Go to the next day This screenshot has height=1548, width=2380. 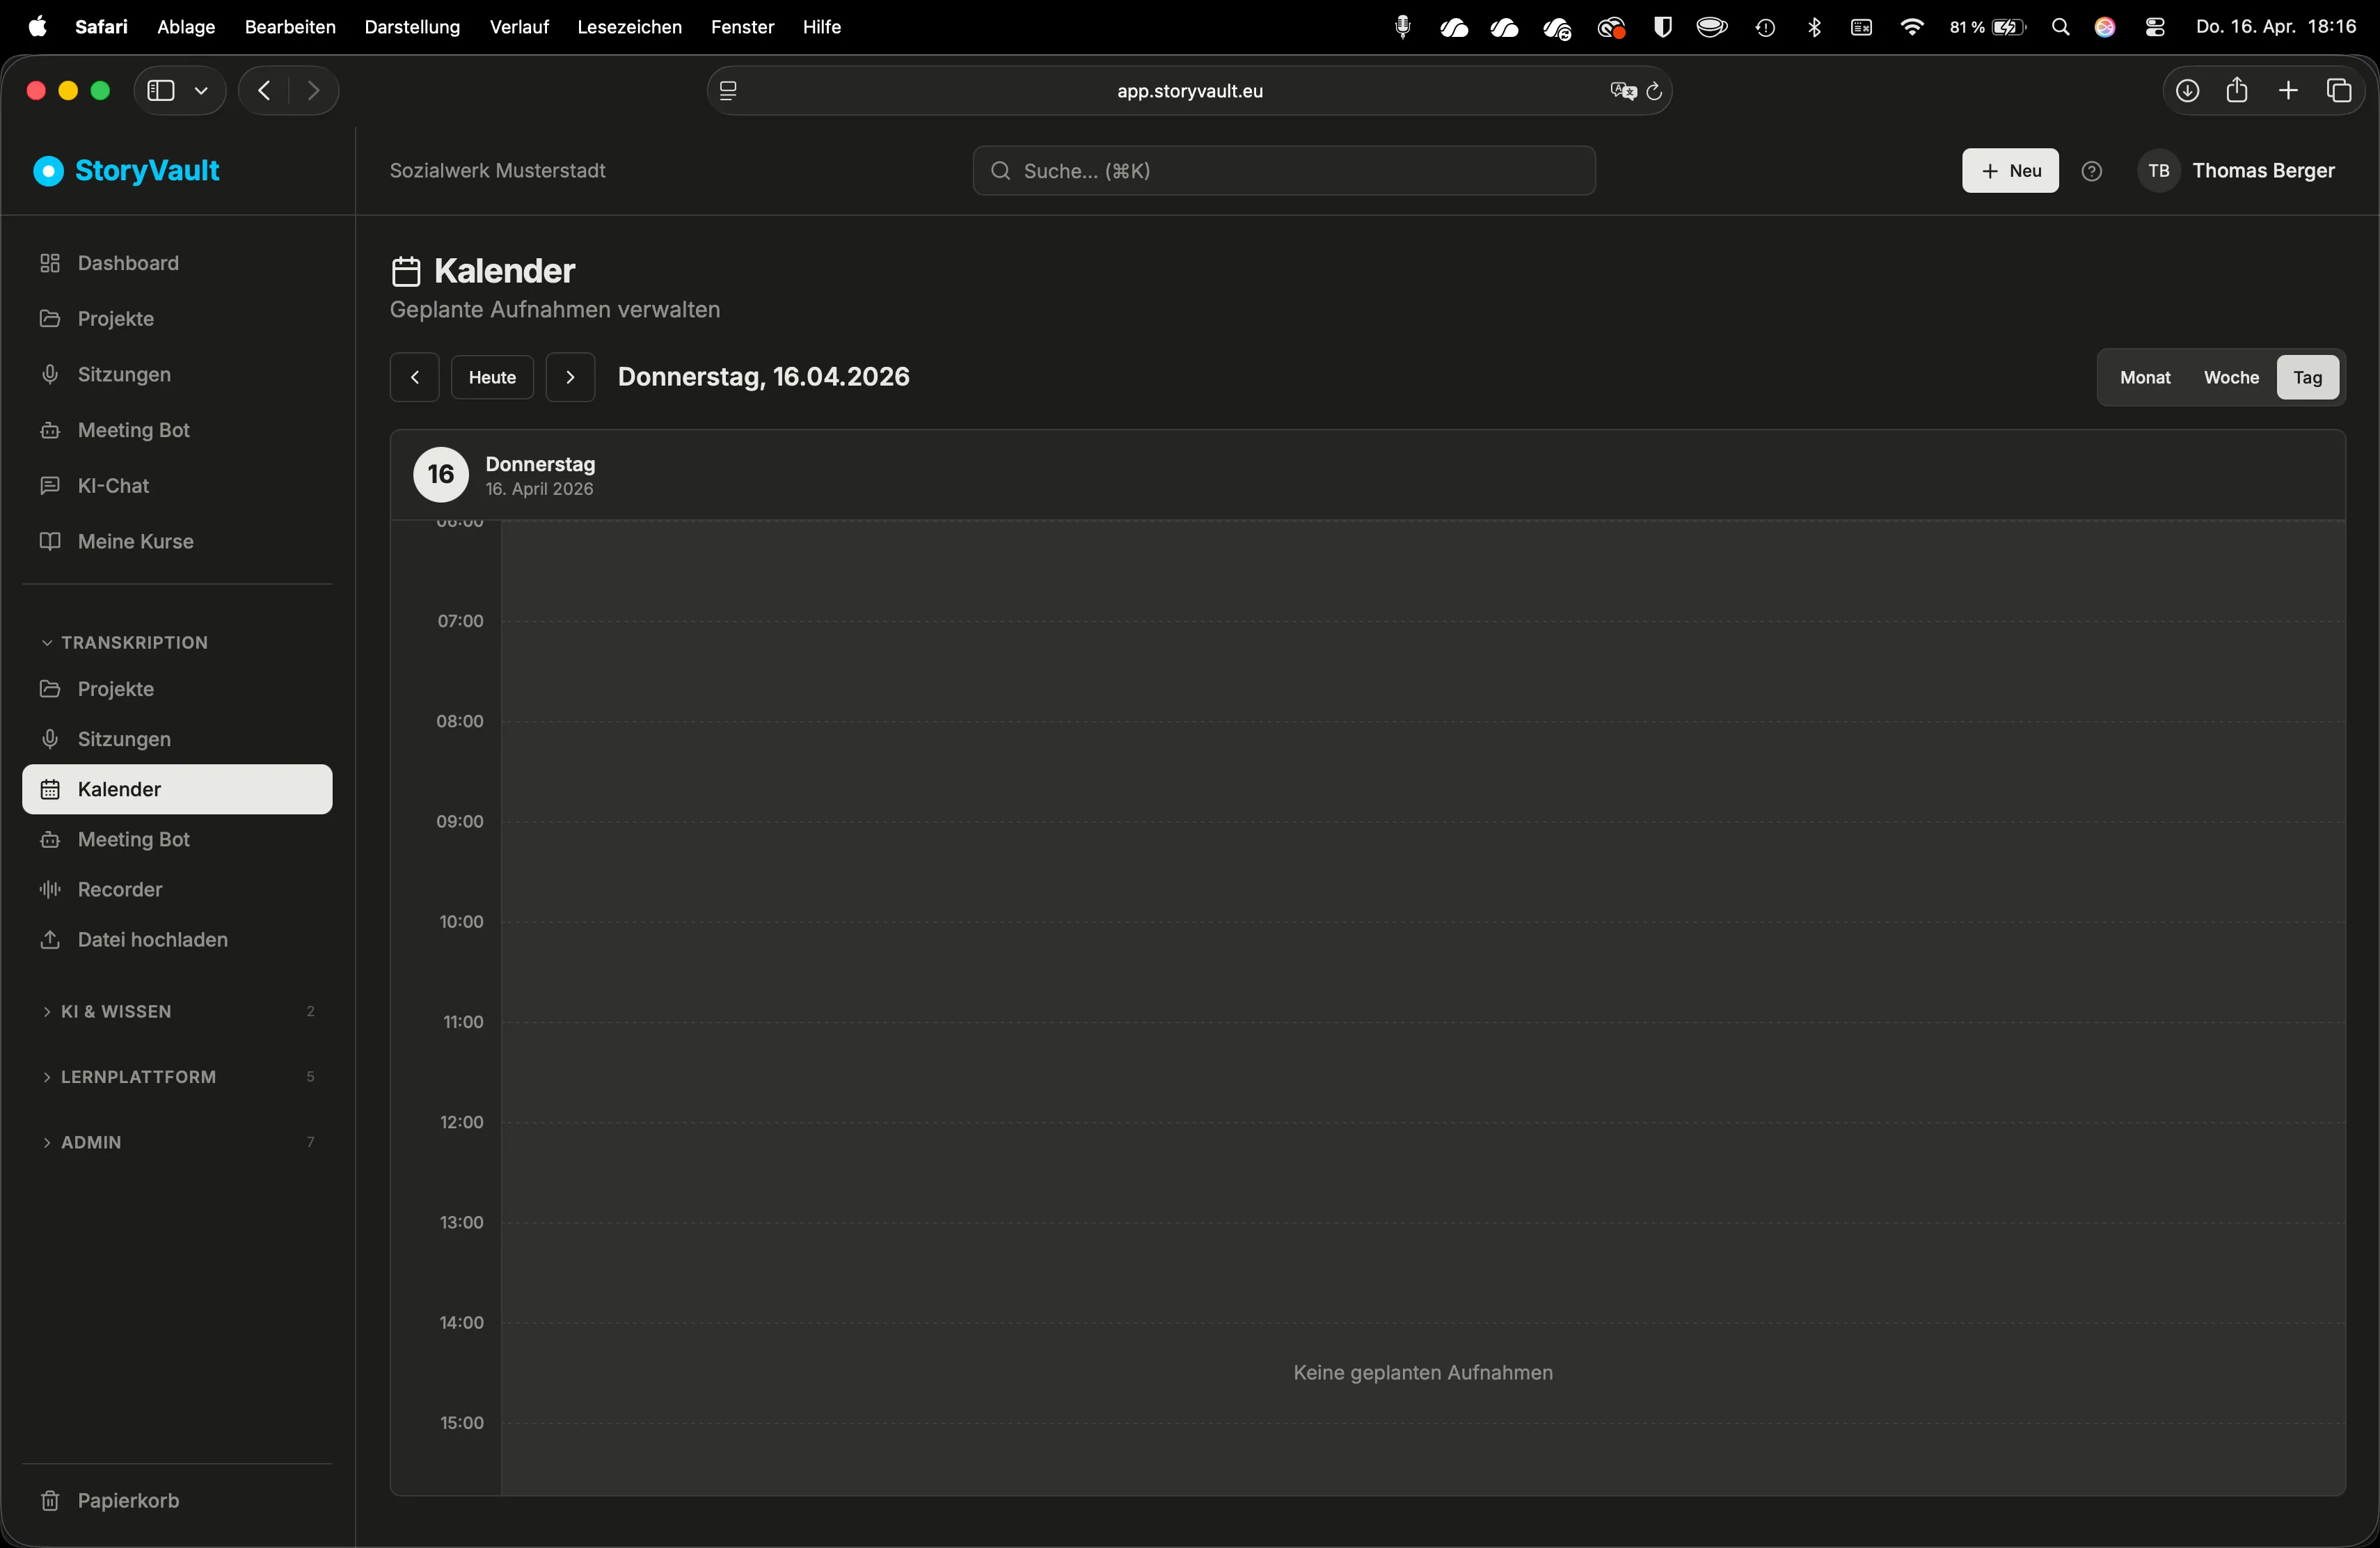(570, 378)
